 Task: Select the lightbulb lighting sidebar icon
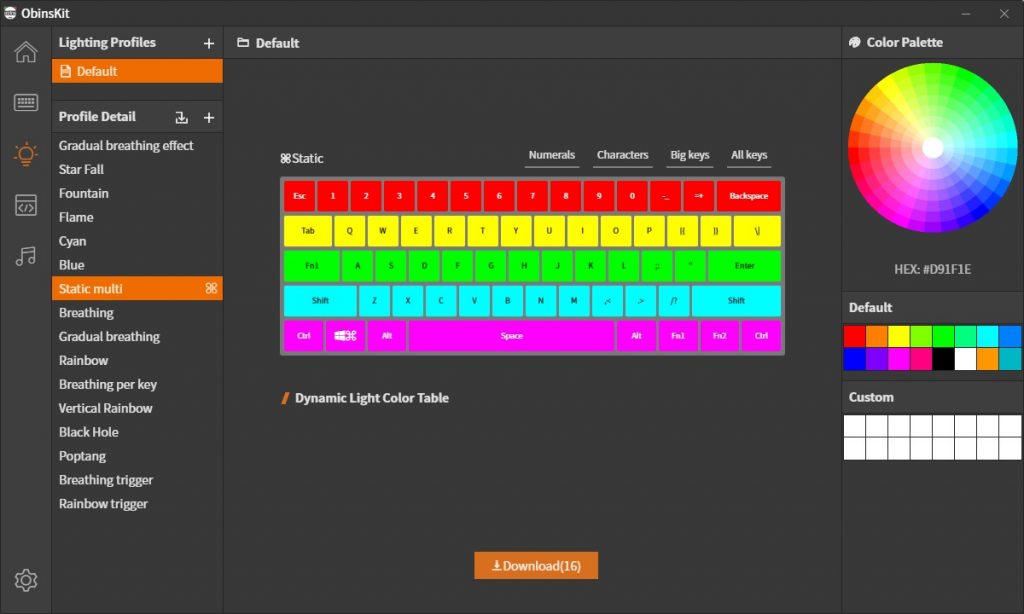(x=26, y=154)
